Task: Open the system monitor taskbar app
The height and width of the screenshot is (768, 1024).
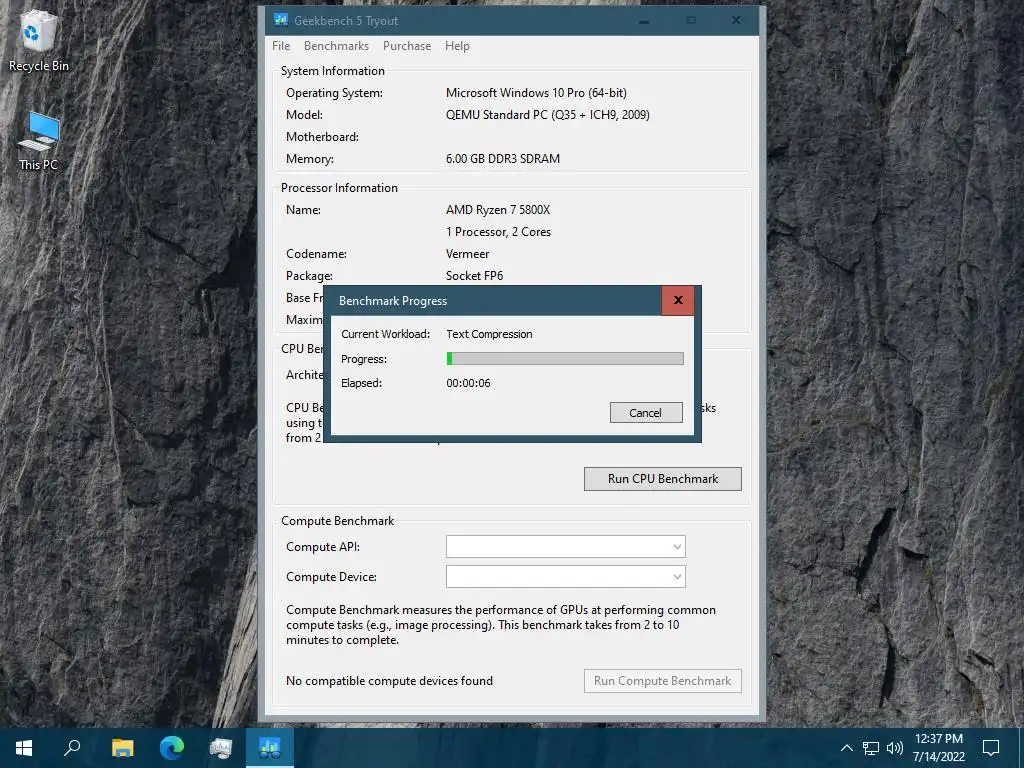Action: point(221,748)
